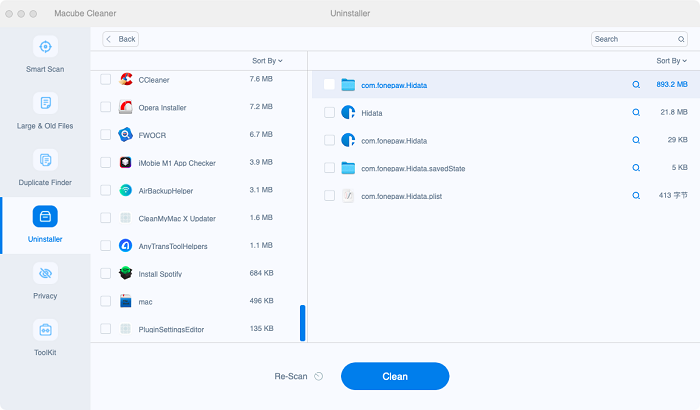The width and height of the screenshot is (700, 410).
Task: Go to Duplicate Finder
Action: pyautogui.click(x=44, y=166)
